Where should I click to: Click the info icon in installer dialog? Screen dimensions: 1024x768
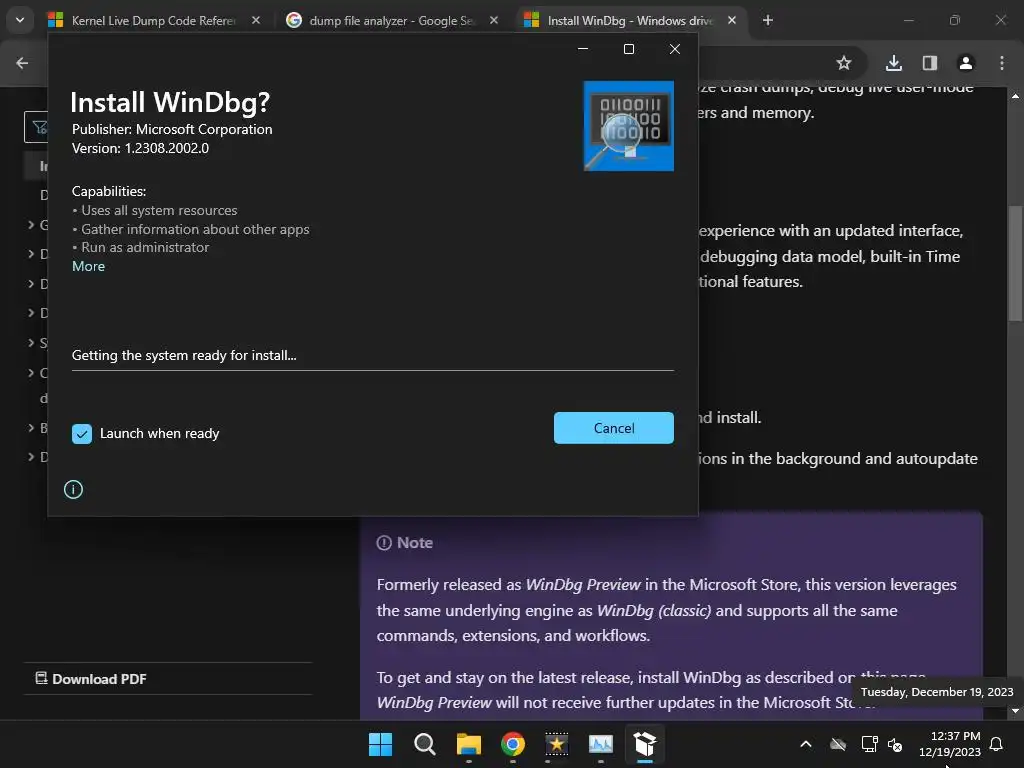tap(73, 489)
